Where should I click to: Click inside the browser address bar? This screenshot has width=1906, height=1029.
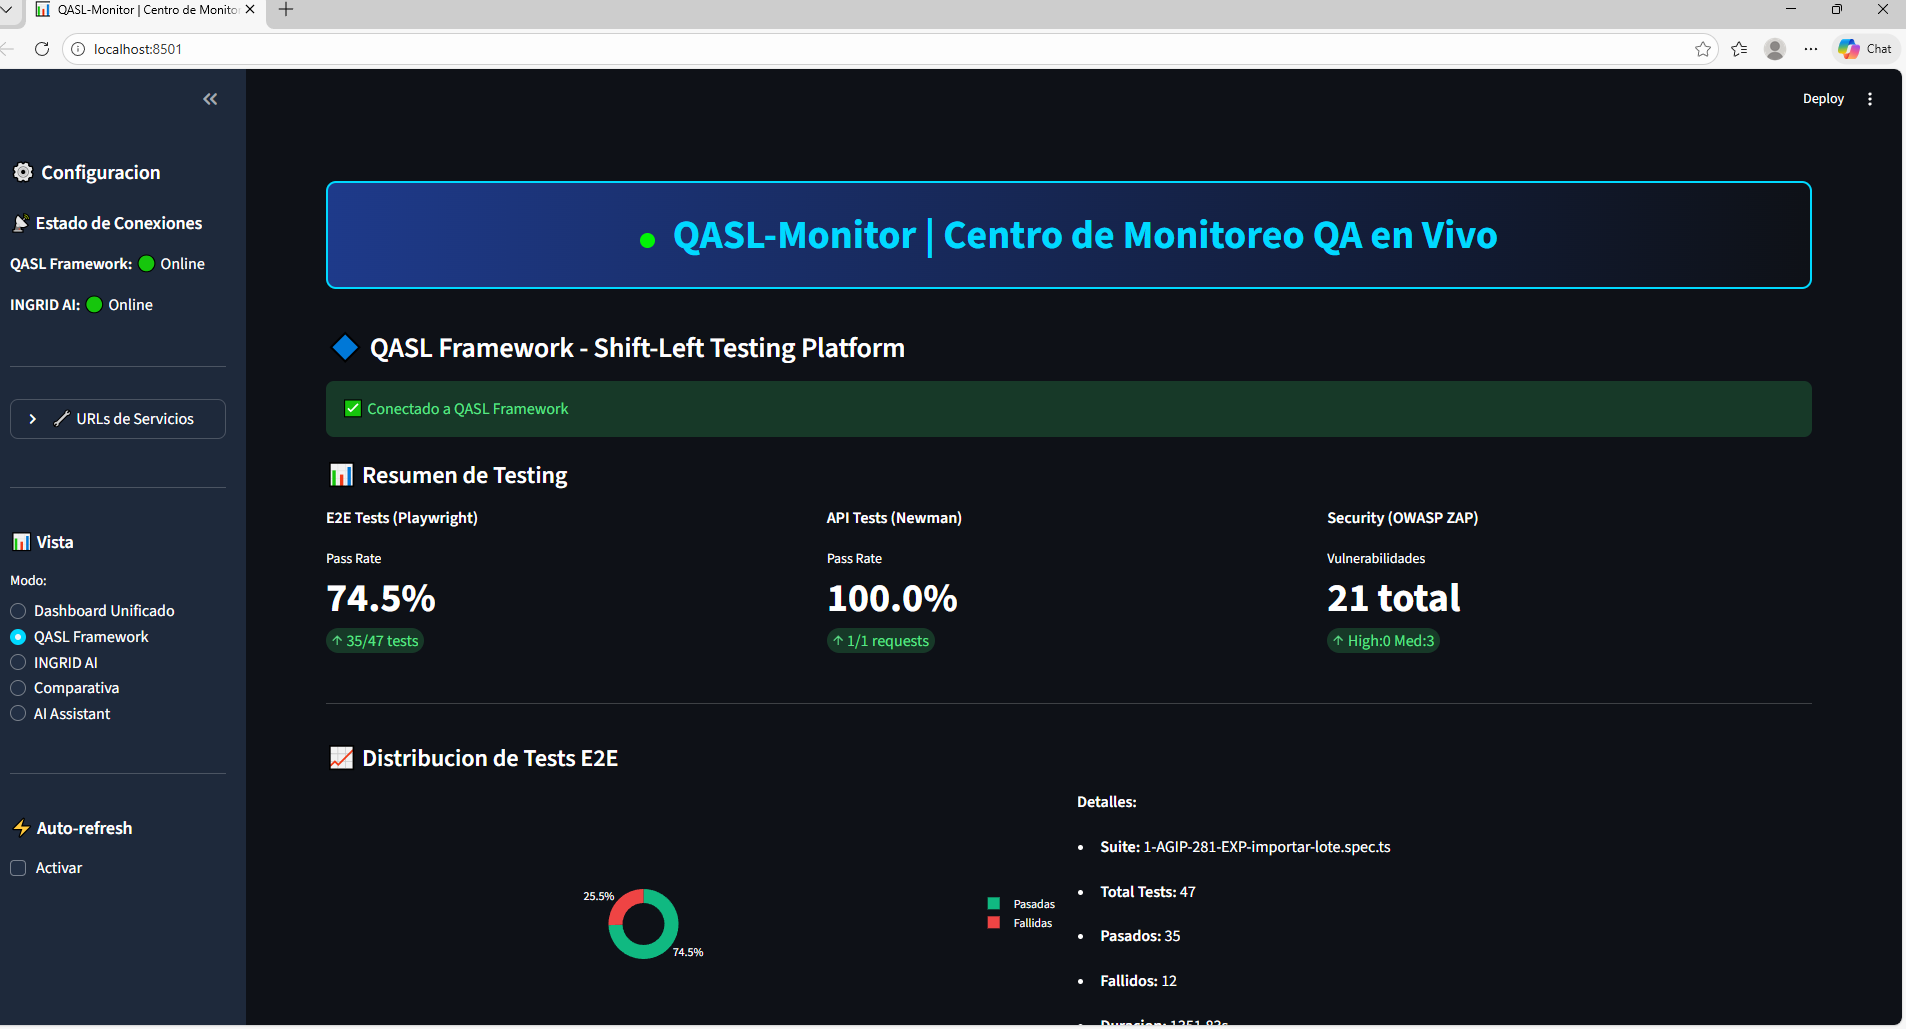click(x=400, y=48)
